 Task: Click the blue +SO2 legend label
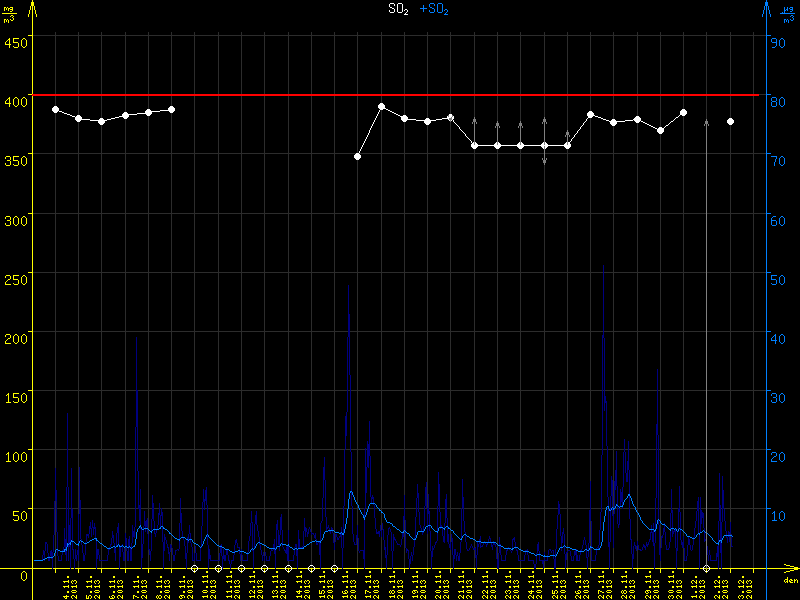click(x=434, y=9)
